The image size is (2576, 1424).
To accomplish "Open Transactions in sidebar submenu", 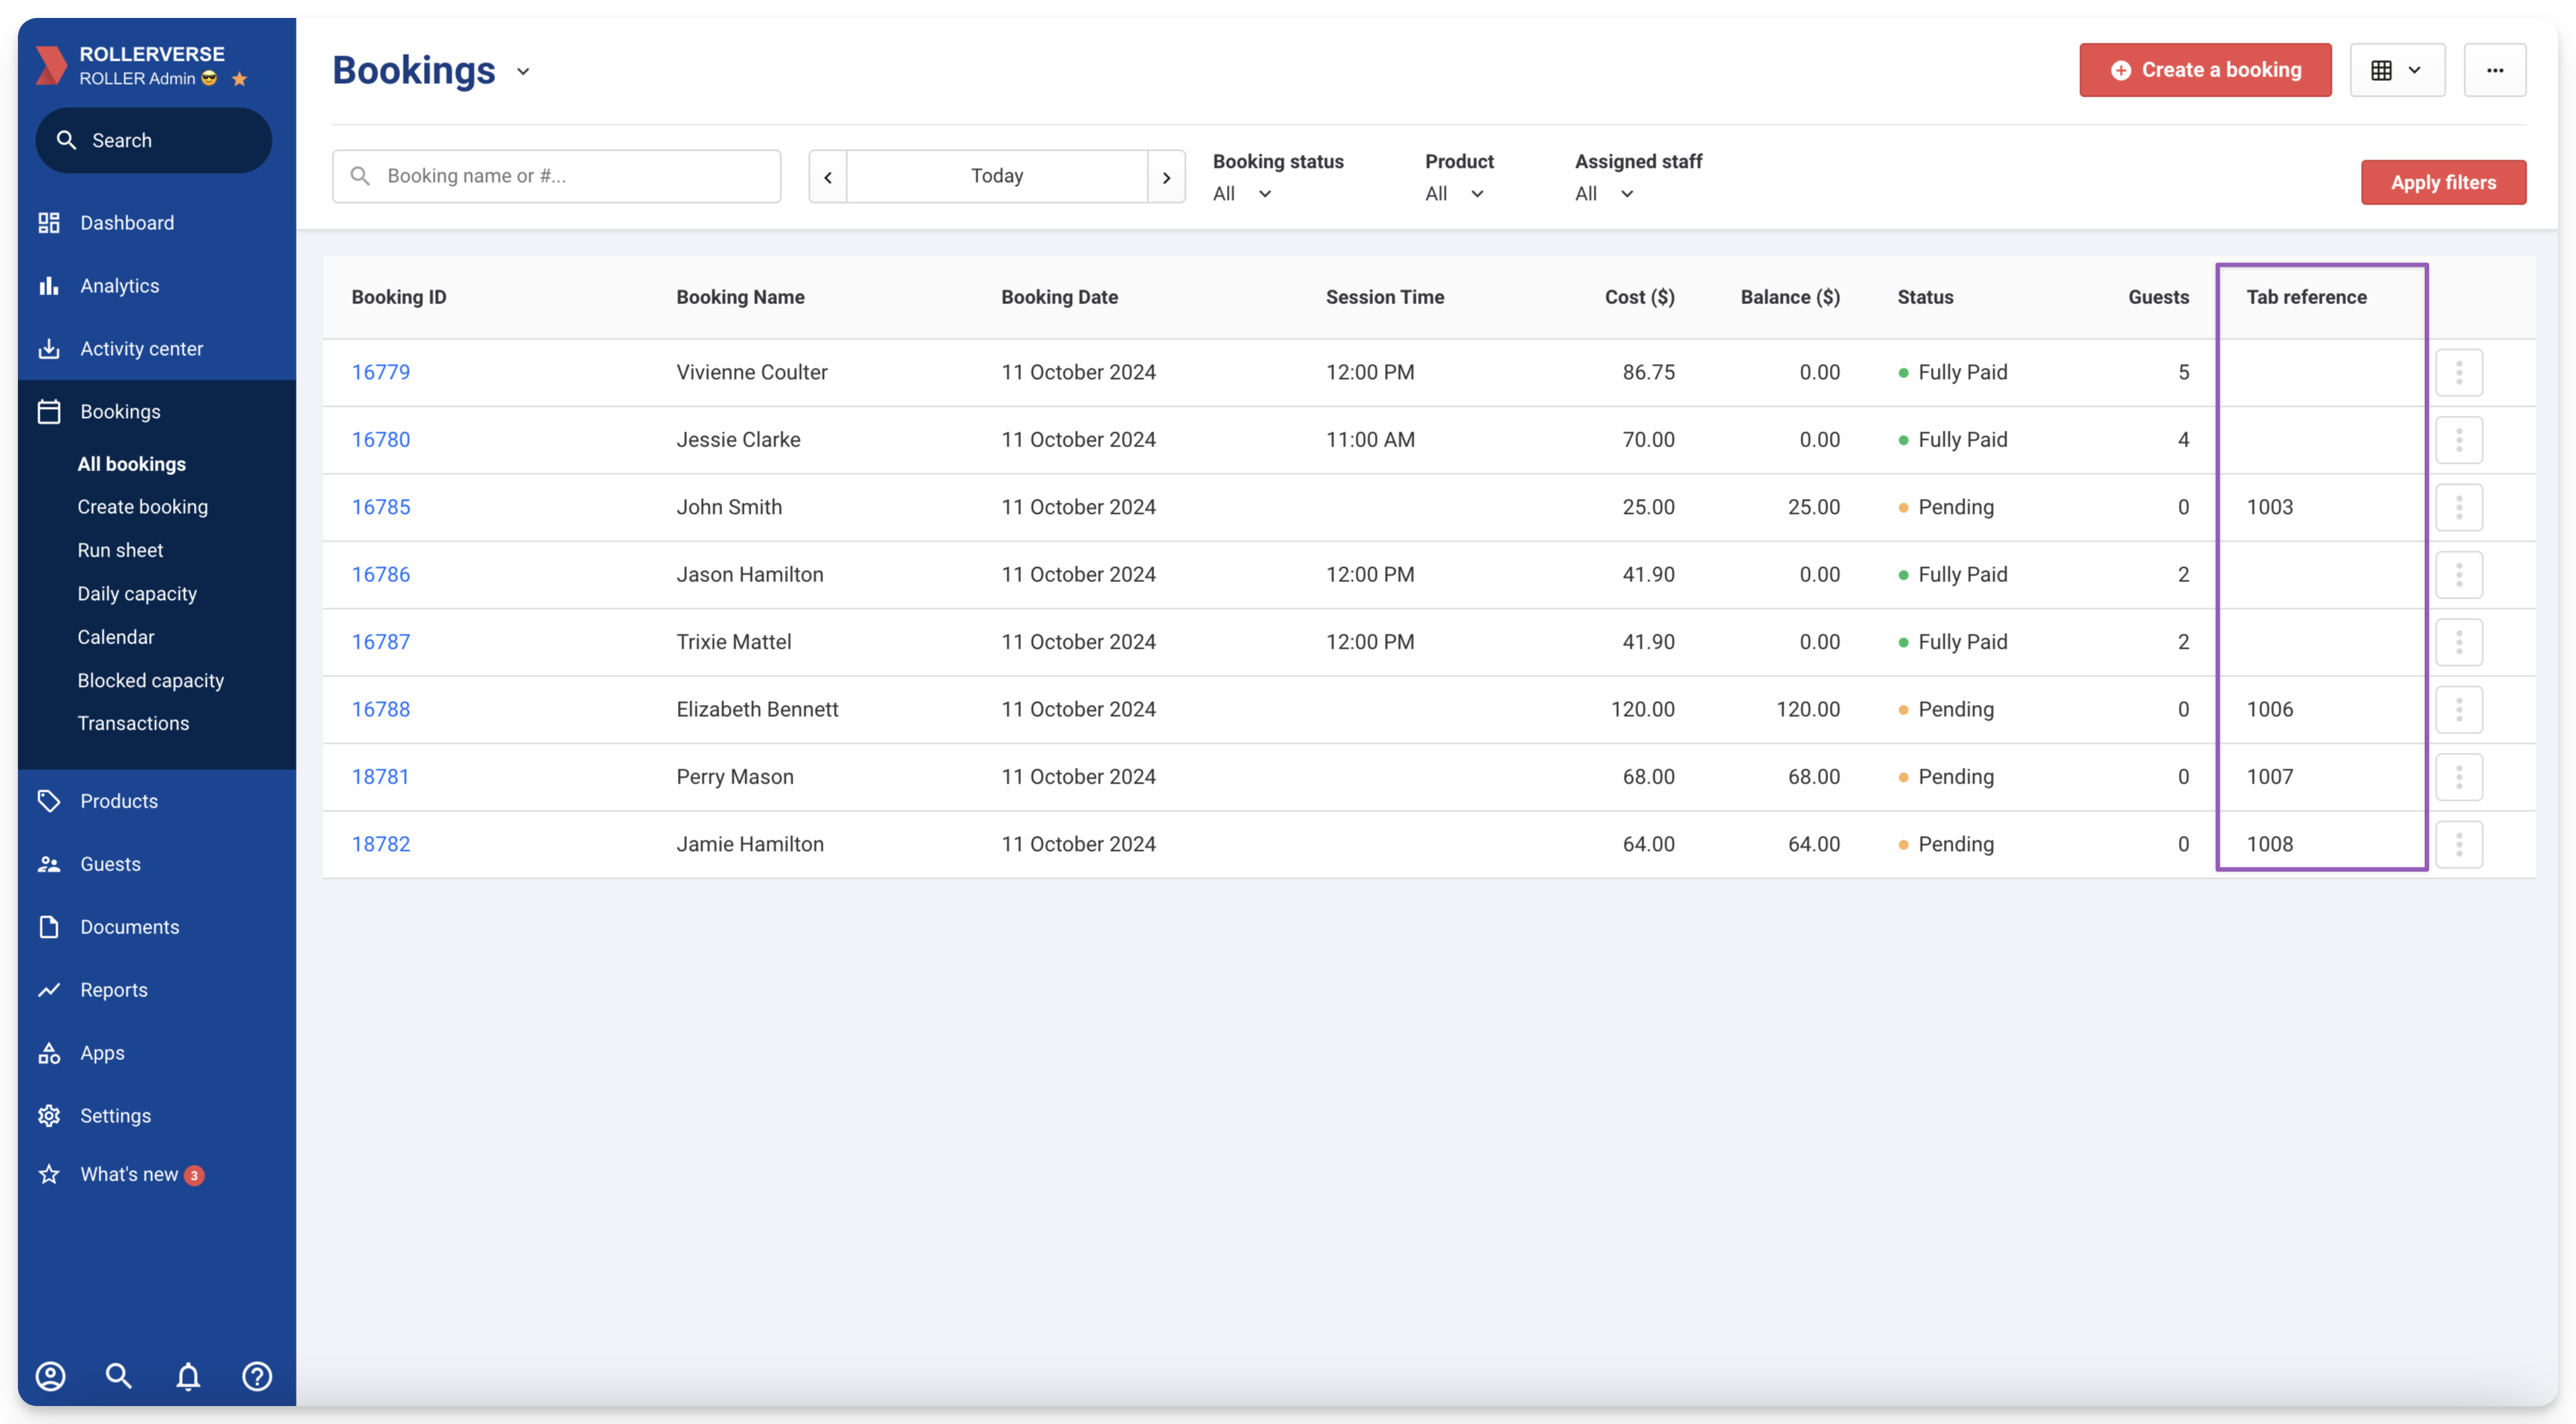I will [133, 724].
